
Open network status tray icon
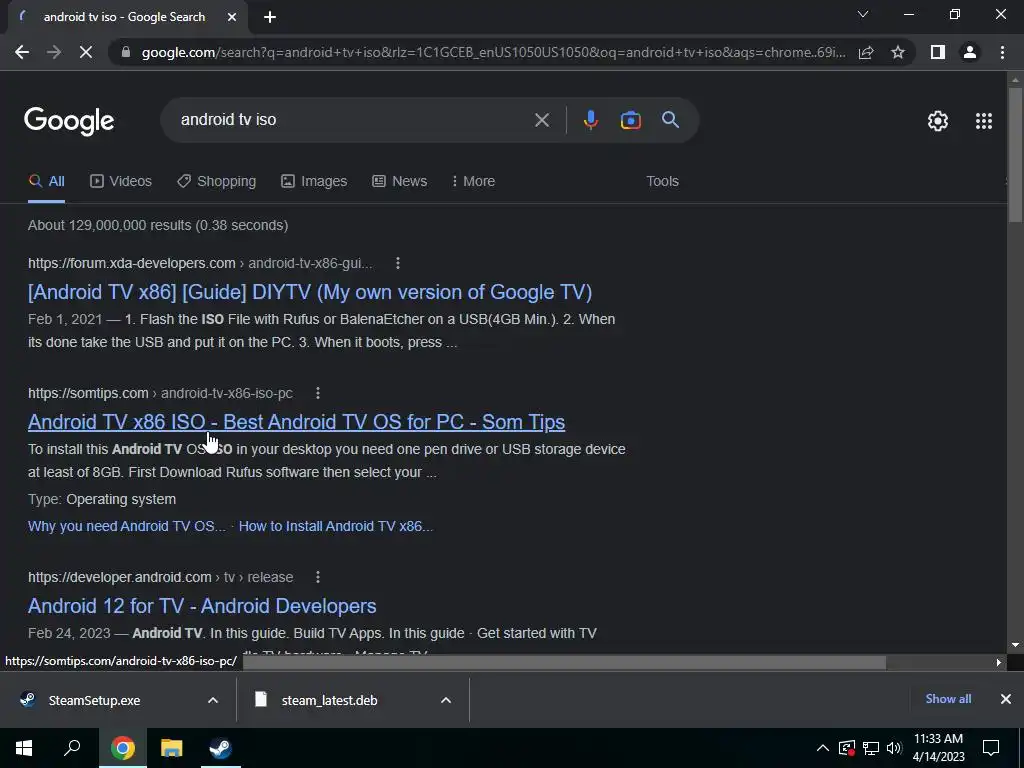(x=871, y=748)
